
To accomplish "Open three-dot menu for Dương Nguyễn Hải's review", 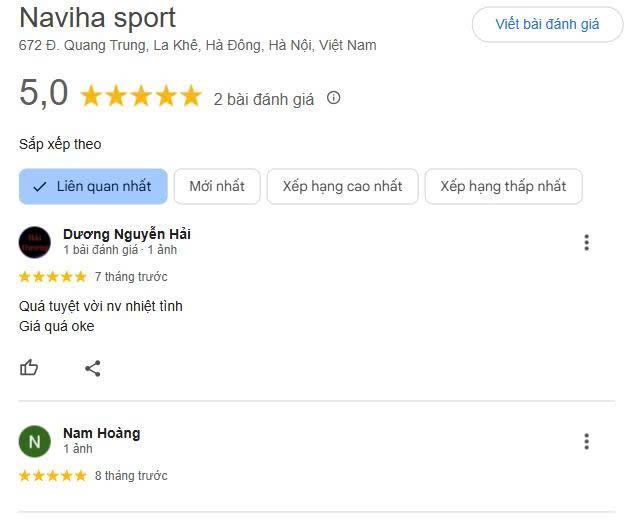I will tap(586, 243).
